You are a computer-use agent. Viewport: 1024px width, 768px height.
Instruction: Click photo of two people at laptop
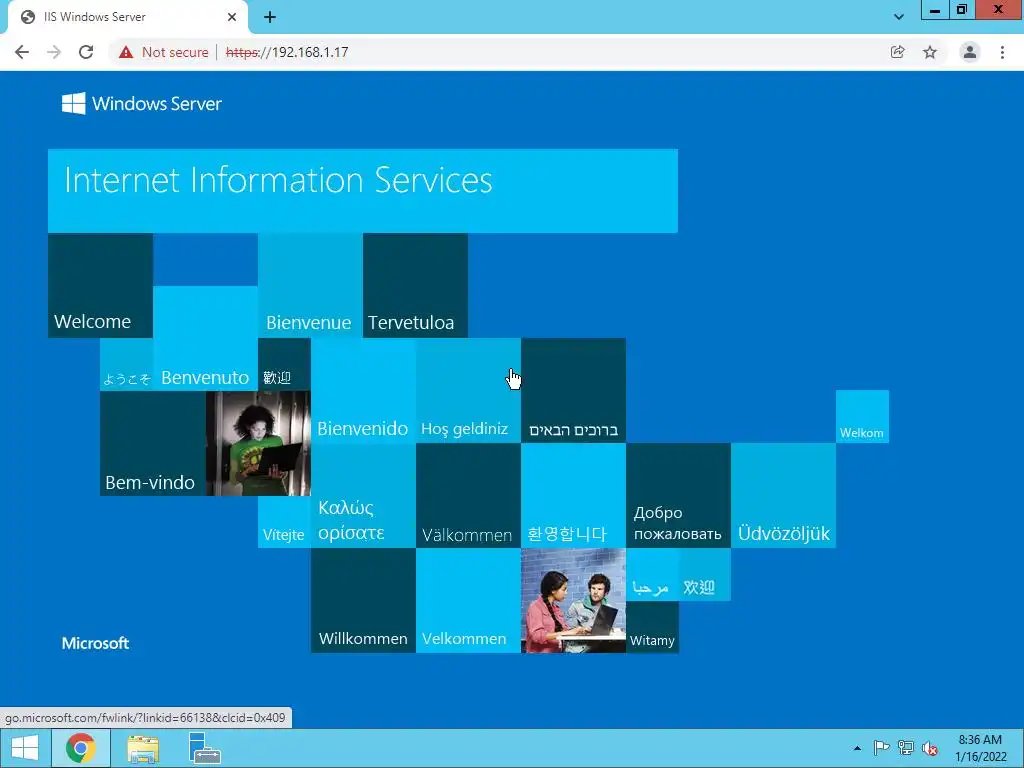pyautogui.click(x=573, y=601)
